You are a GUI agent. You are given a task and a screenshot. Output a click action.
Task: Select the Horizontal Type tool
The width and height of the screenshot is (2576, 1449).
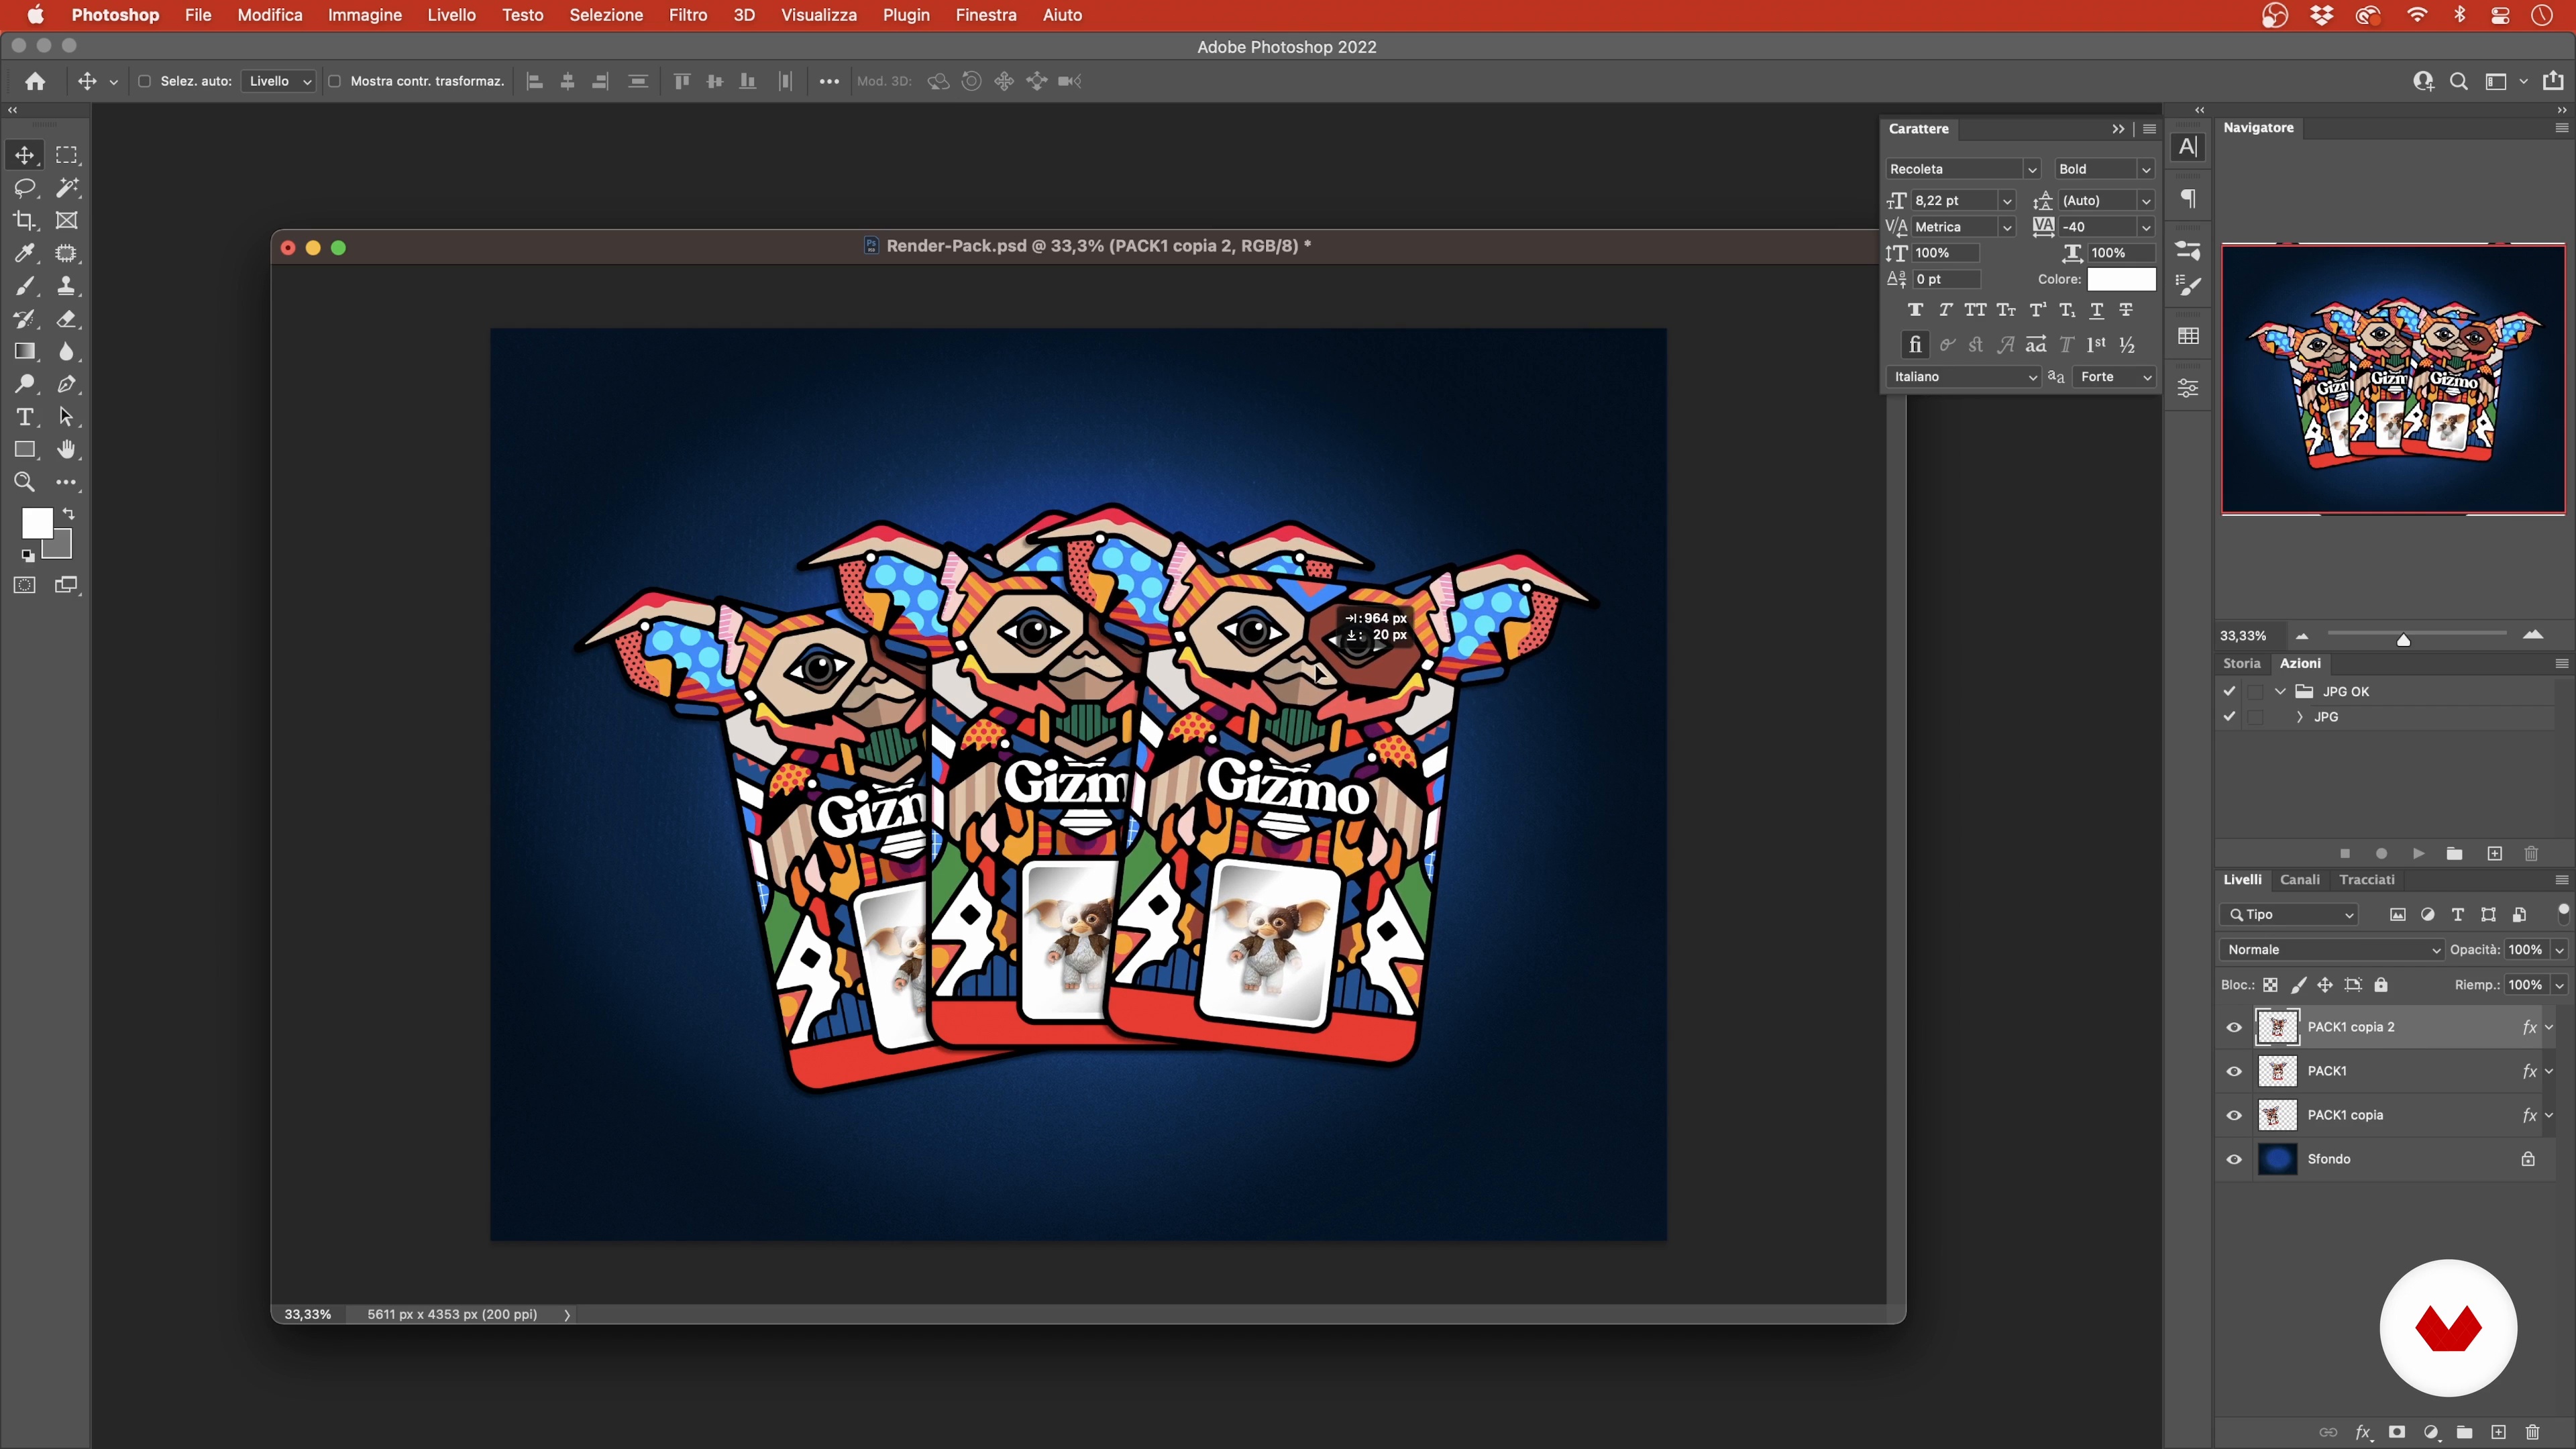click(x=25, y=417)
